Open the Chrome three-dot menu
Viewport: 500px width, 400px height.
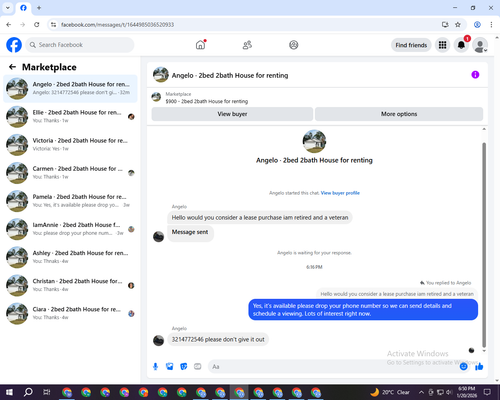[491, 25]
